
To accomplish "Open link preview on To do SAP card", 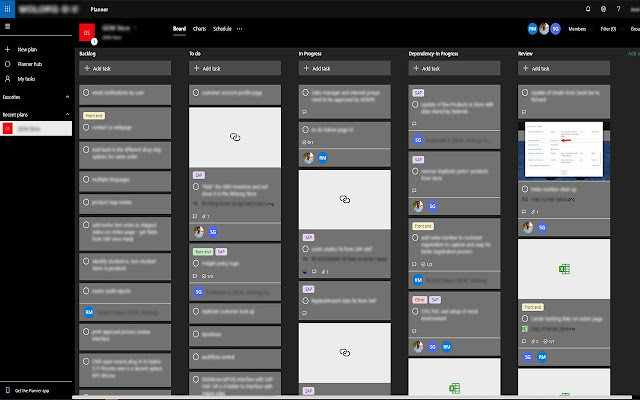I will click(235, 138).
